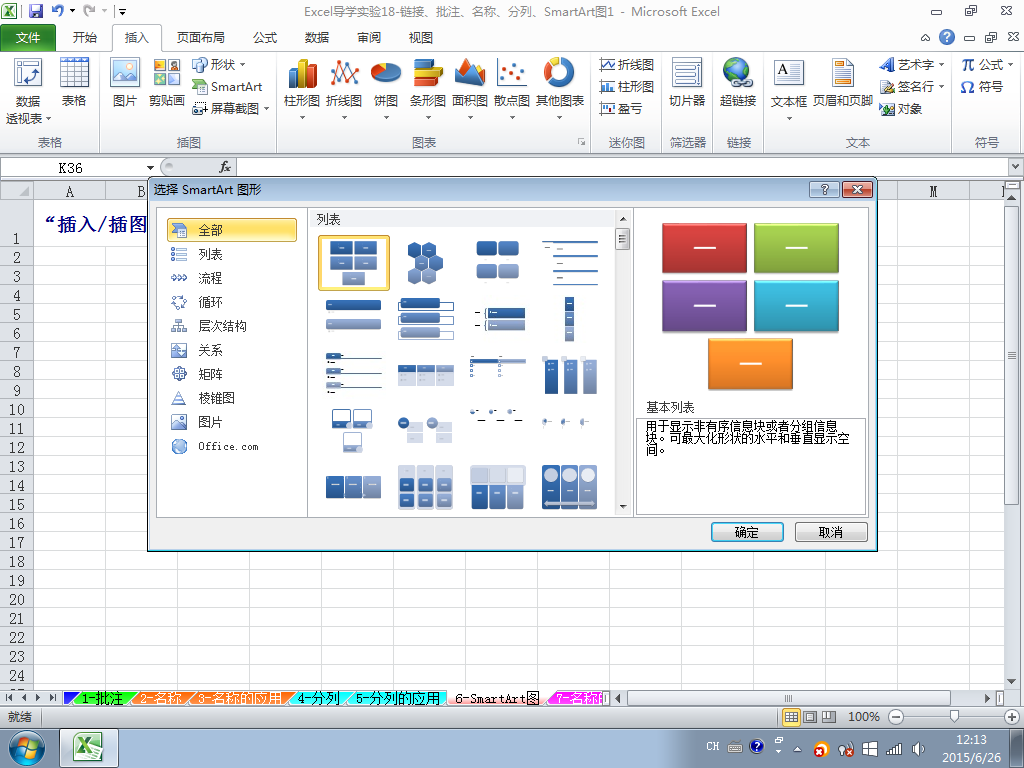Insert a PivotTable (数据透视表)
Image resolution: width=1024 pixels, height=768 pixels.
(x=28, y=90)
